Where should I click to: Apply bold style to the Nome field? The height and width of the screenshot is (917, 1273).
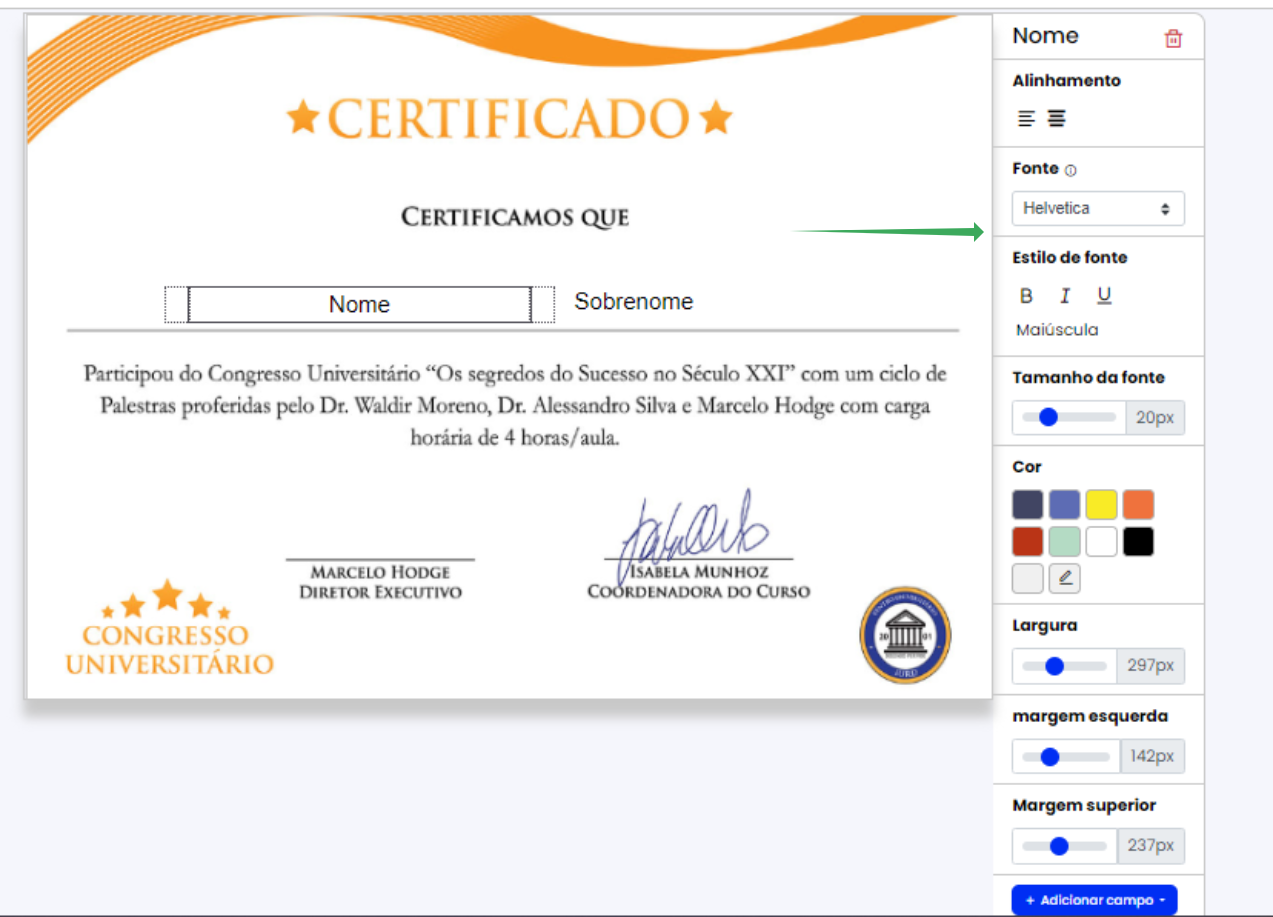point(1026,295)
